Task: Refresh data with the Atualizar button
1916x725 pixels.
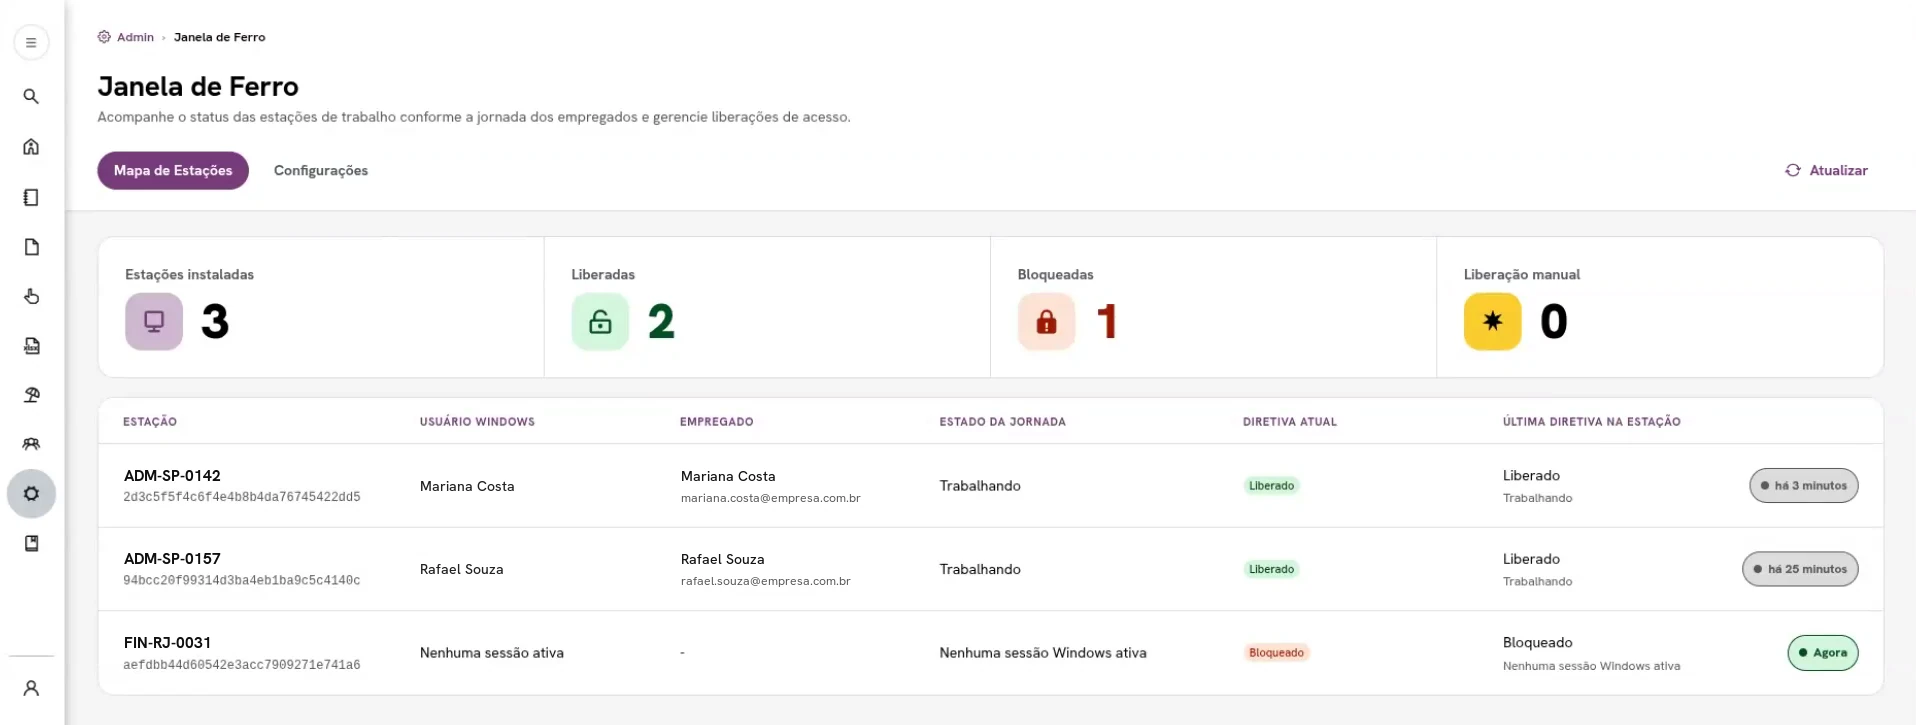Action: click(x=1826, y=170)
